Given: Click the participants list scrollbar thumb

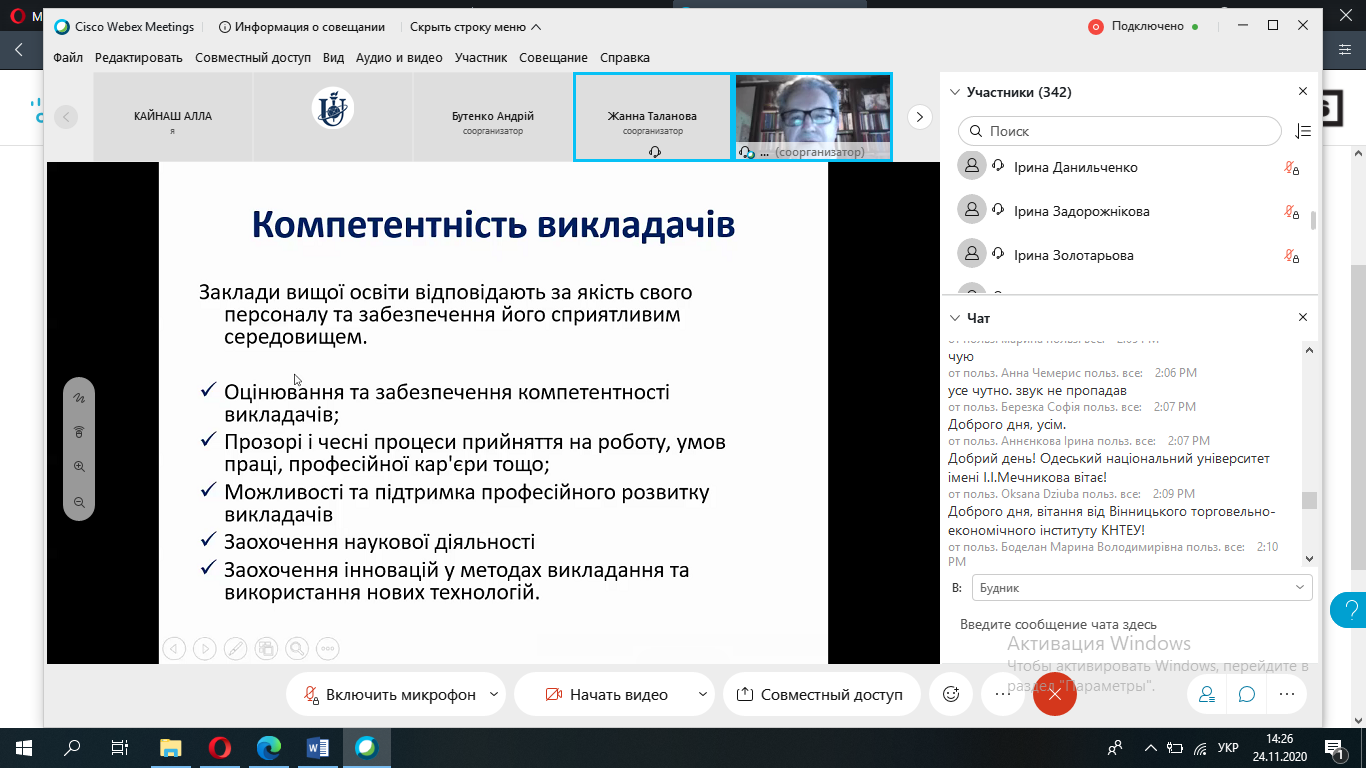Looking at the screenshot, I should coord(1313,221).
